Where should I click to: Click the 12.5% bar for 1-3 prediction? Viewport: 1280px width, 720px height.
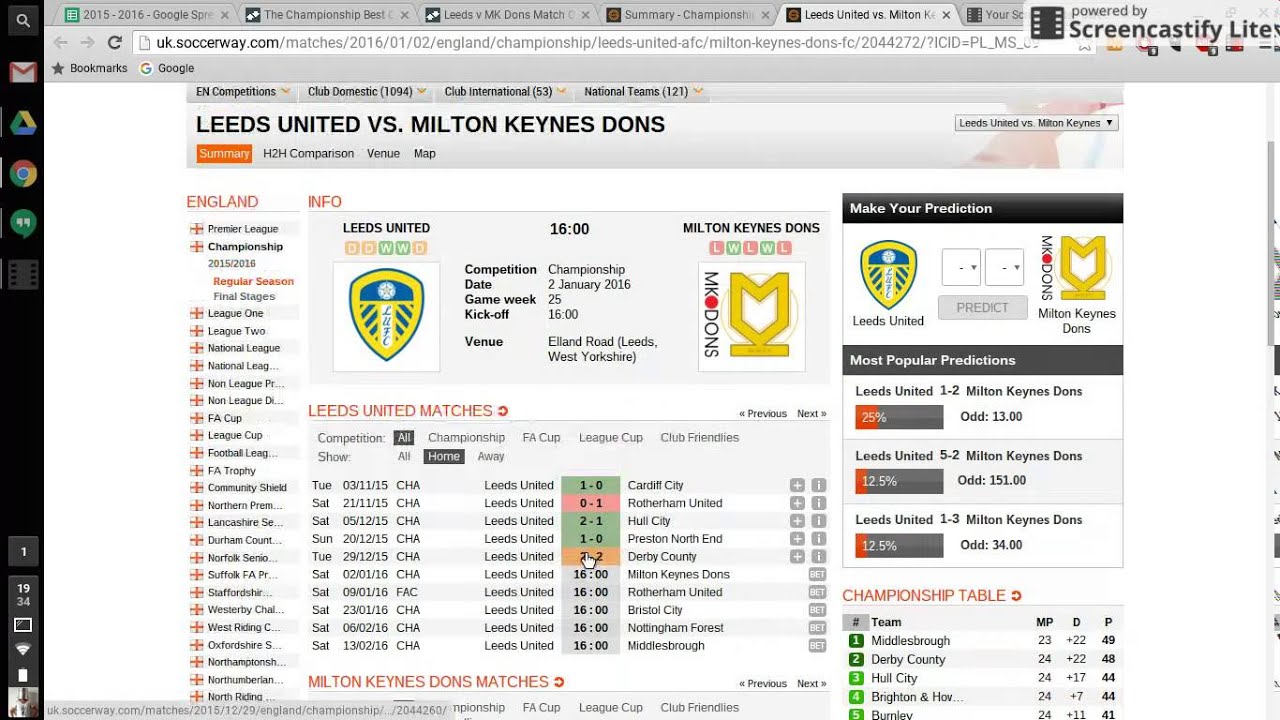(x=899, y=545)
